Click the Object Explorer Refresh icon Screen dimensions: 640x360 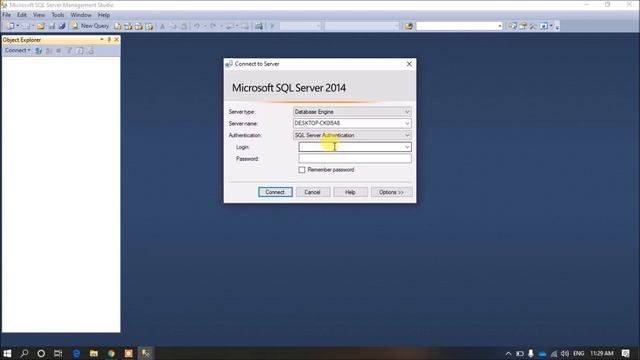80,51
